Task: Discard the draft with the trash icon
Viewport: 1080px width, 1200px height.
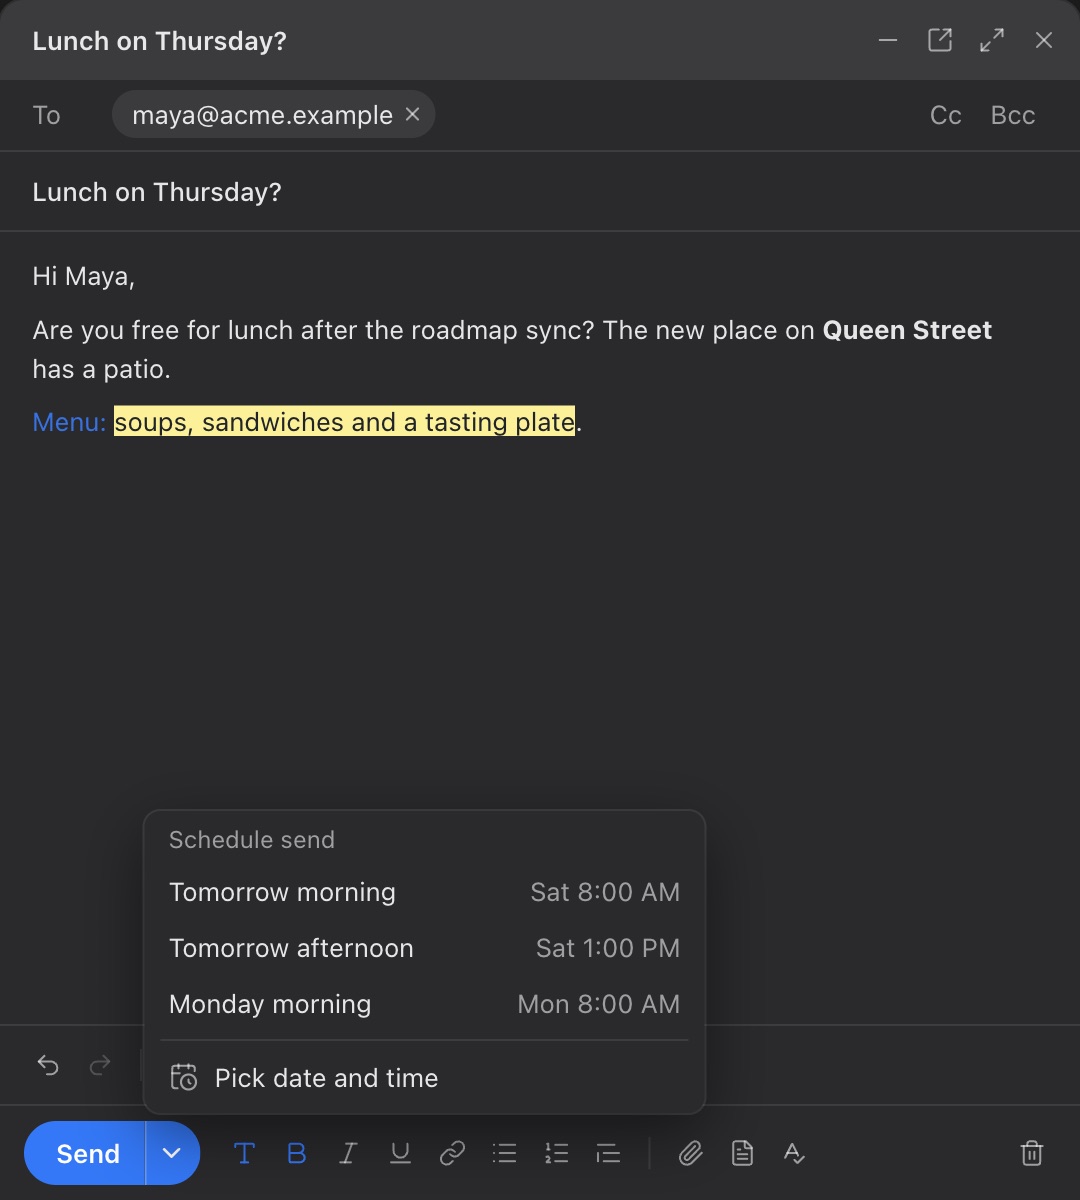Action: [1032, 1154]
